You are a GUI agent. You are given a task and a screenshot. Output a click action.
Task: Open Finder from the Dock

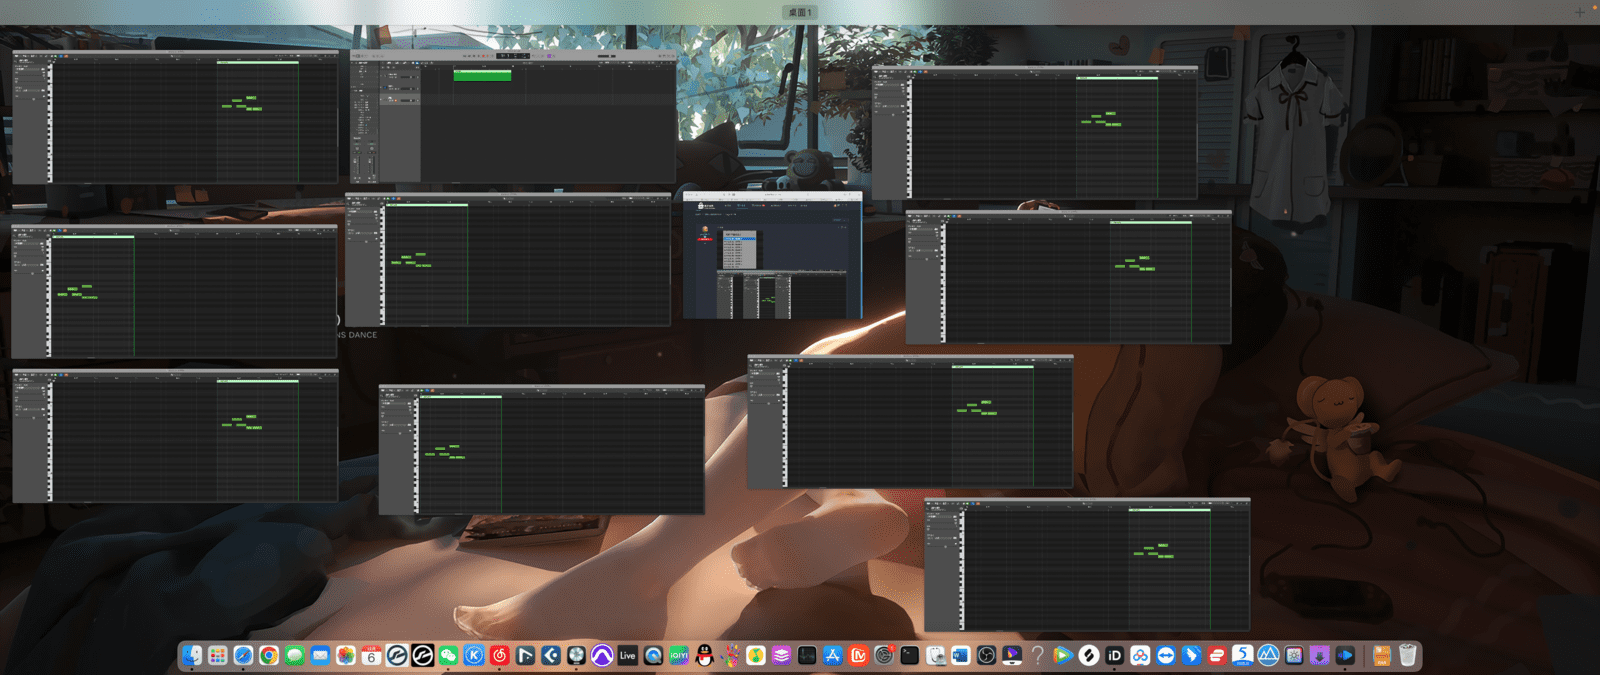click(192, 655)
